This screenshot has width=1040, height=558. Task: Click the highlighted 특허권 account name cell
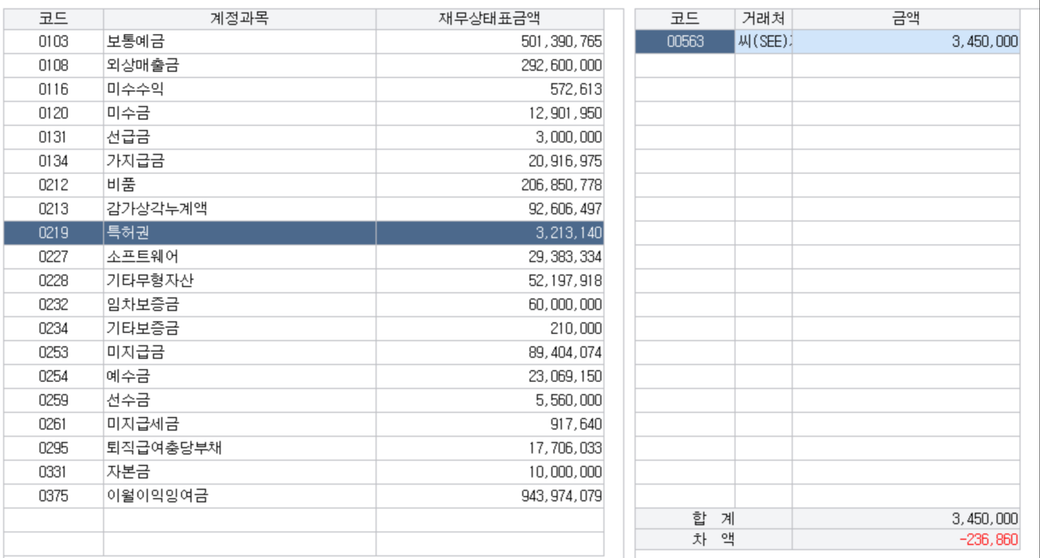[x=129, y=233]
